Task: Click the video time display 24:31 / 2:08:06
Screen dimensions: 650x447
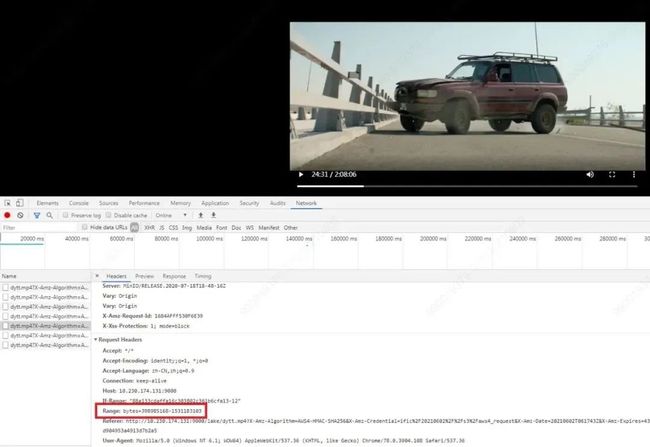Action: 334,175
